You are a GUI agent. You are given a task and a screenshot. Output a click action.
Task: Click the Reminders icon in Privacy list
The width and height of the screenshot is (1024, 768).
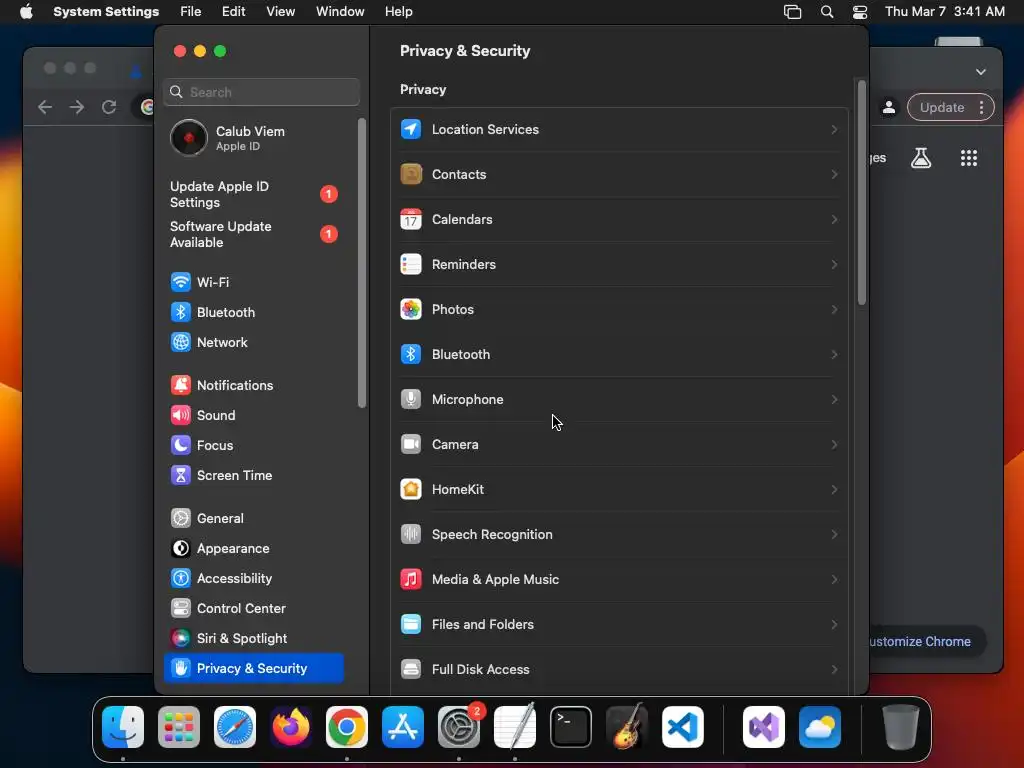pyautogui.click(x=411, y=264)
